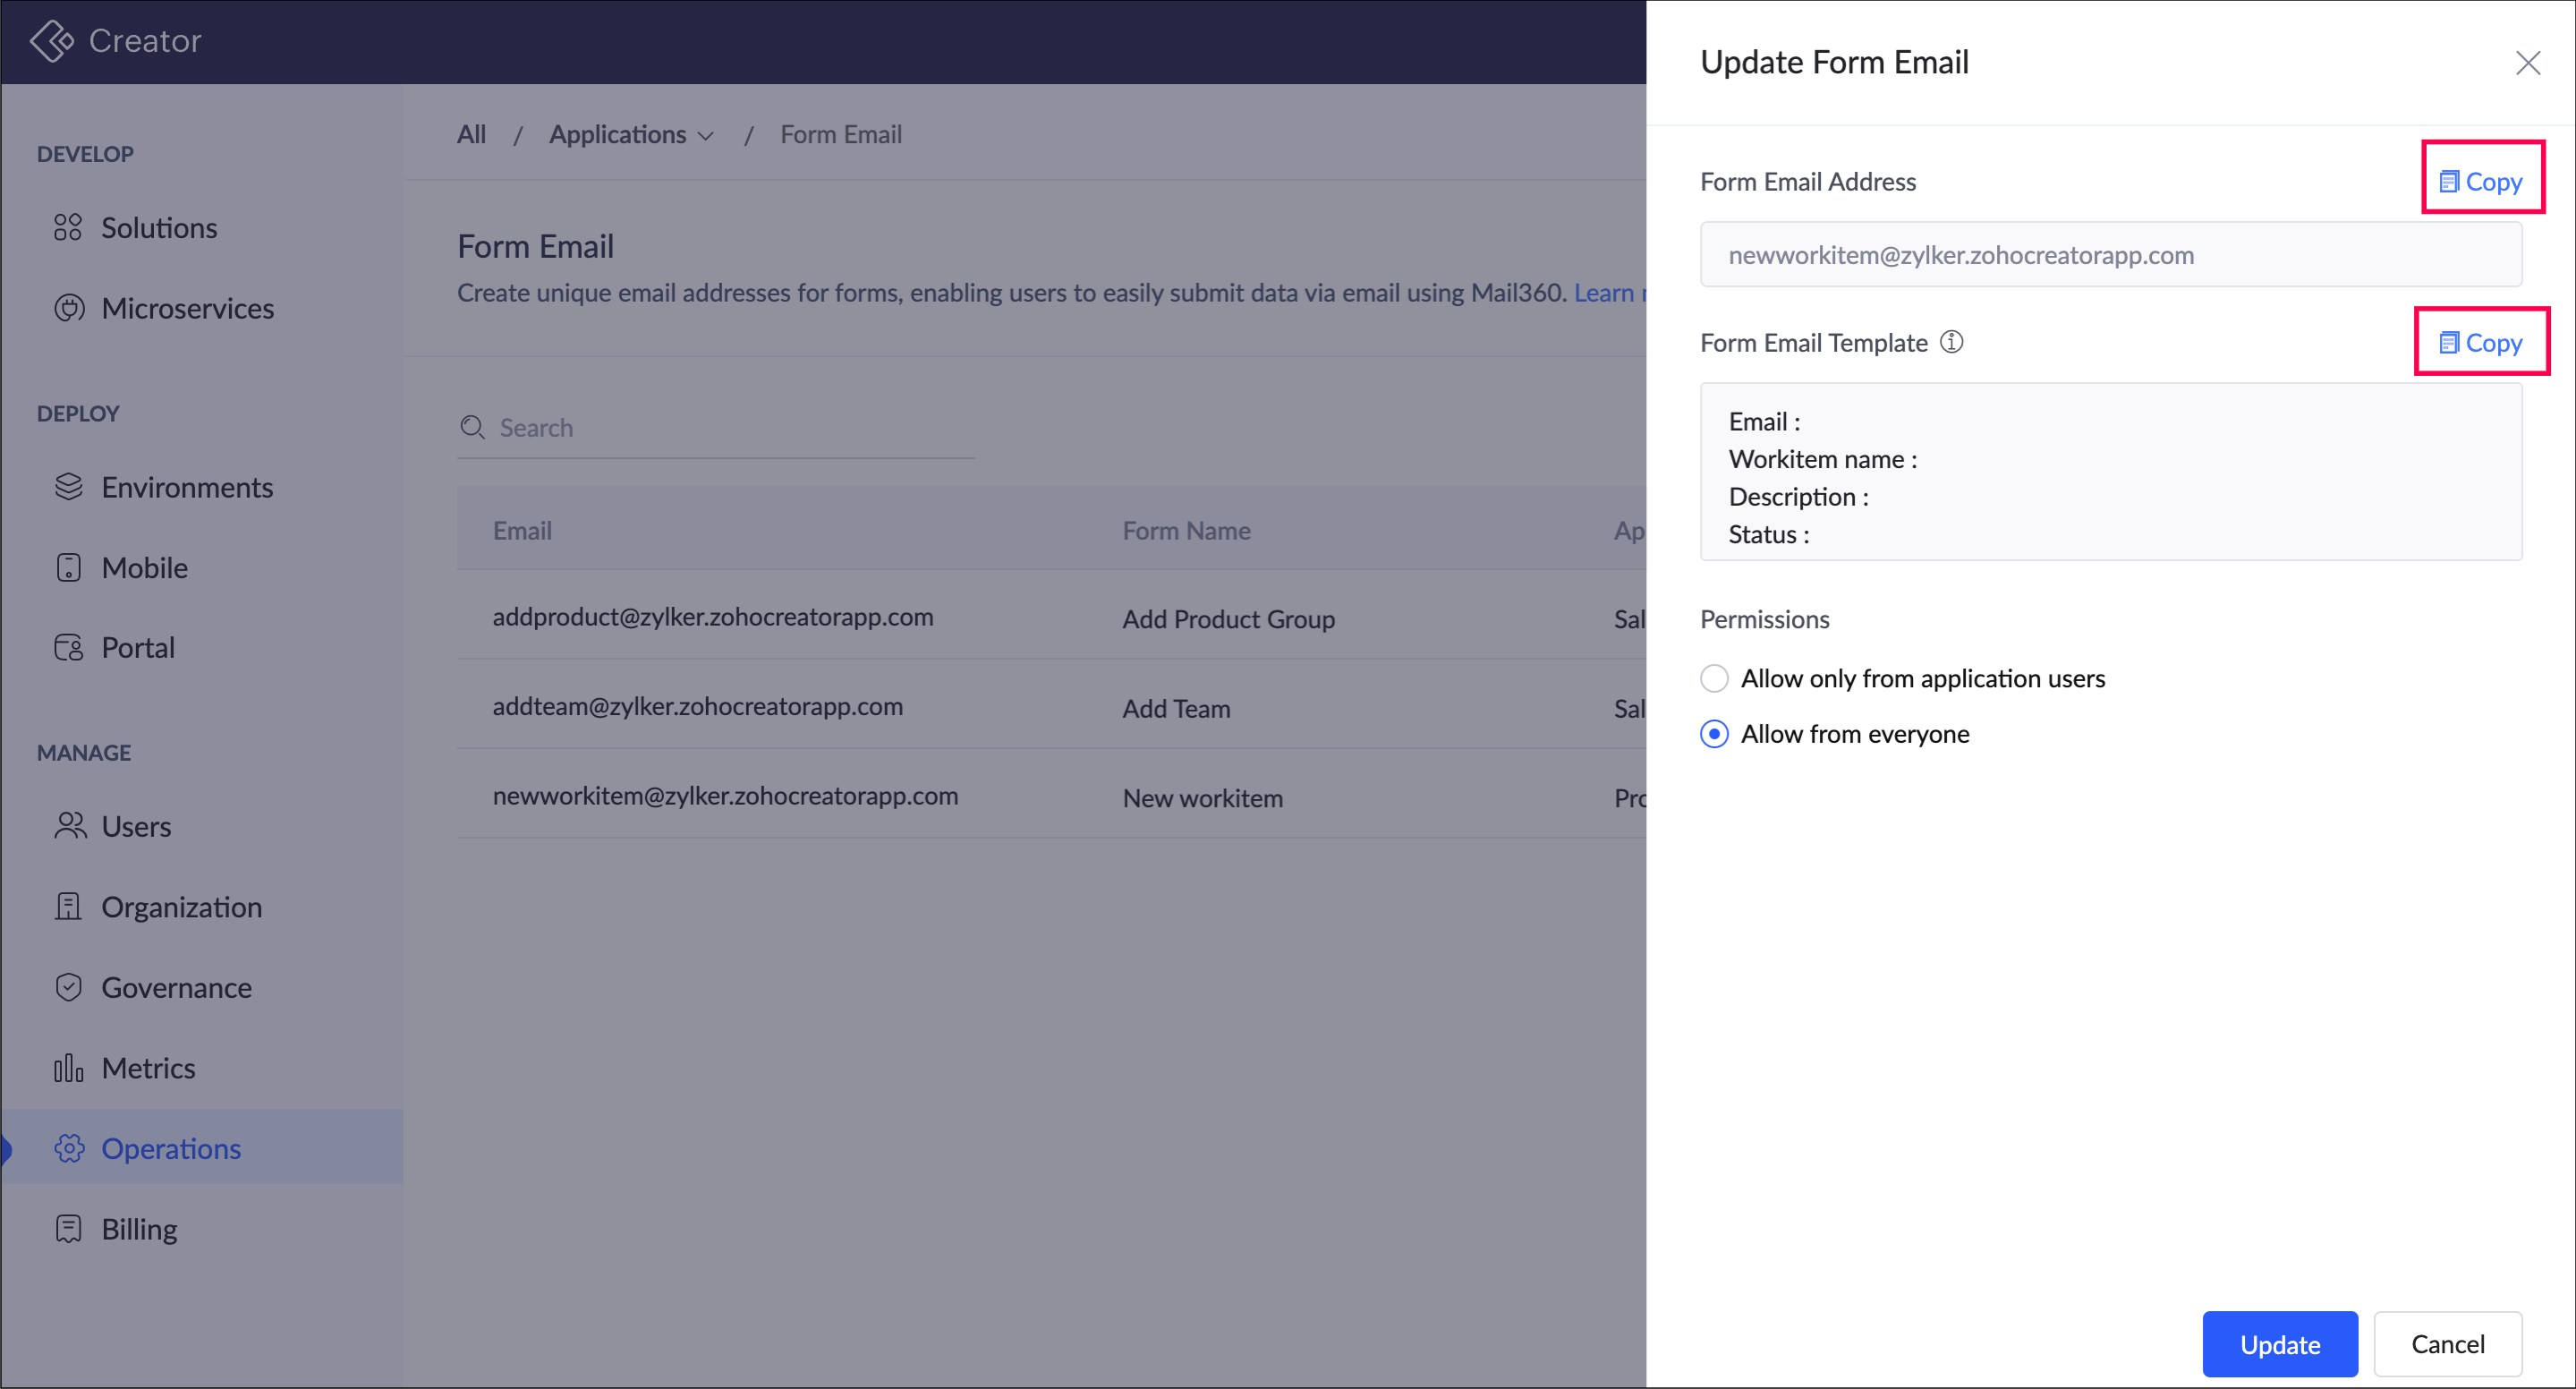Click the Solutions icon in sidebar
The image size is (2576, 1389).
click(68, 228)
